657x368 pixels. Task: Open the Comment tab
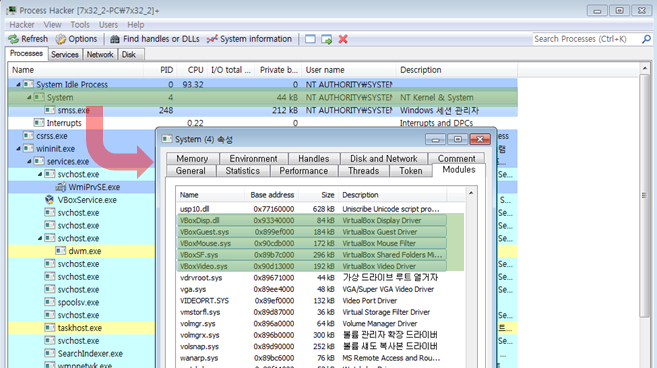[x=457, y=159]
